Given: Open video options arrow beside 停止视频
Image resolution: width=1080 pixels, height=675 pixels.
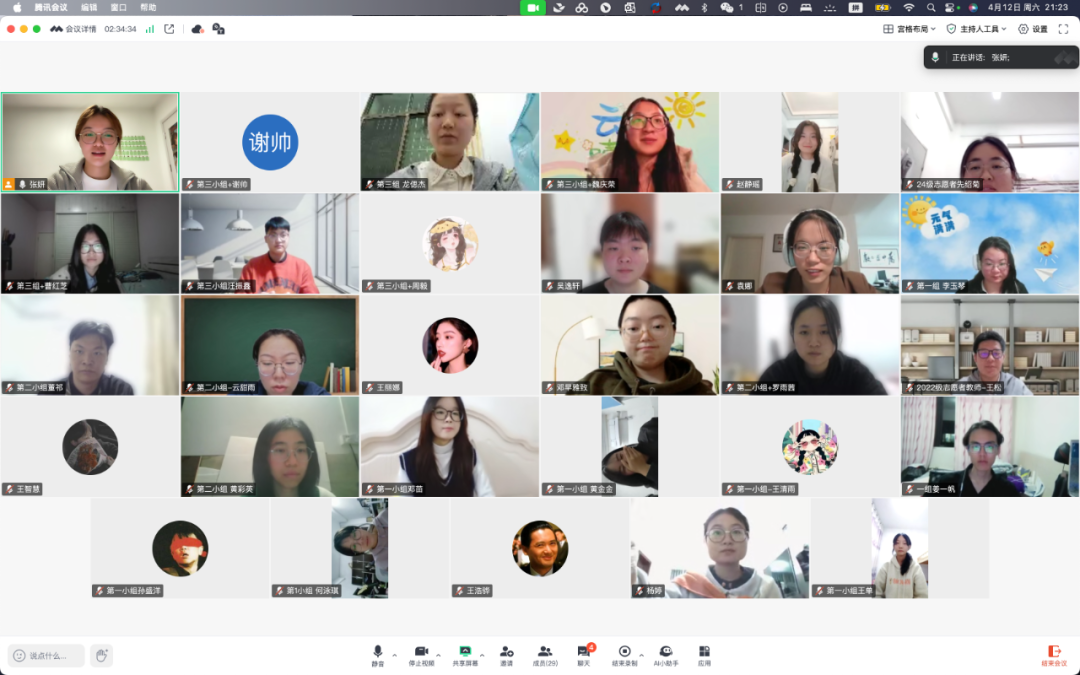Looking at the screenshot, I should (x=439, y=655).
